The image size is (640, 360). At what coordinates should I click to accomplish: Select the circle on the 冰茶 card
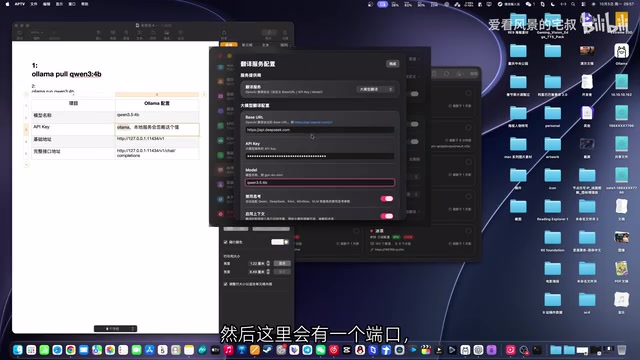click(x=468, y=231)
